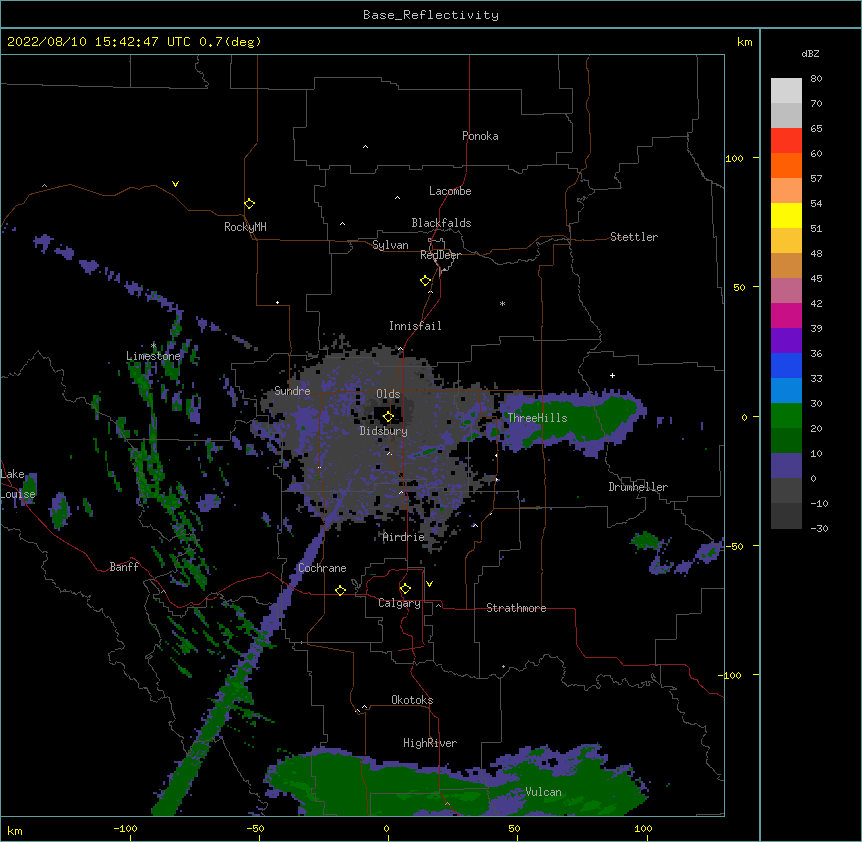Click the Drumheller city label
Viewport: 862px width, 842px height.
point(638,487)
